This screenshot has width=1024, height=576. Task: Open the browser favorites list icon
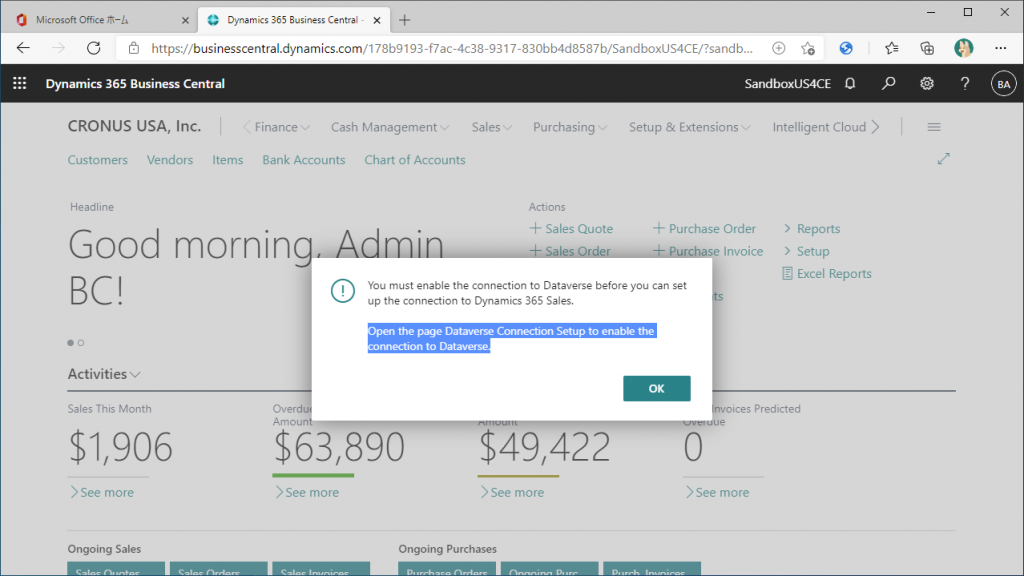click(x=891, y=48)
